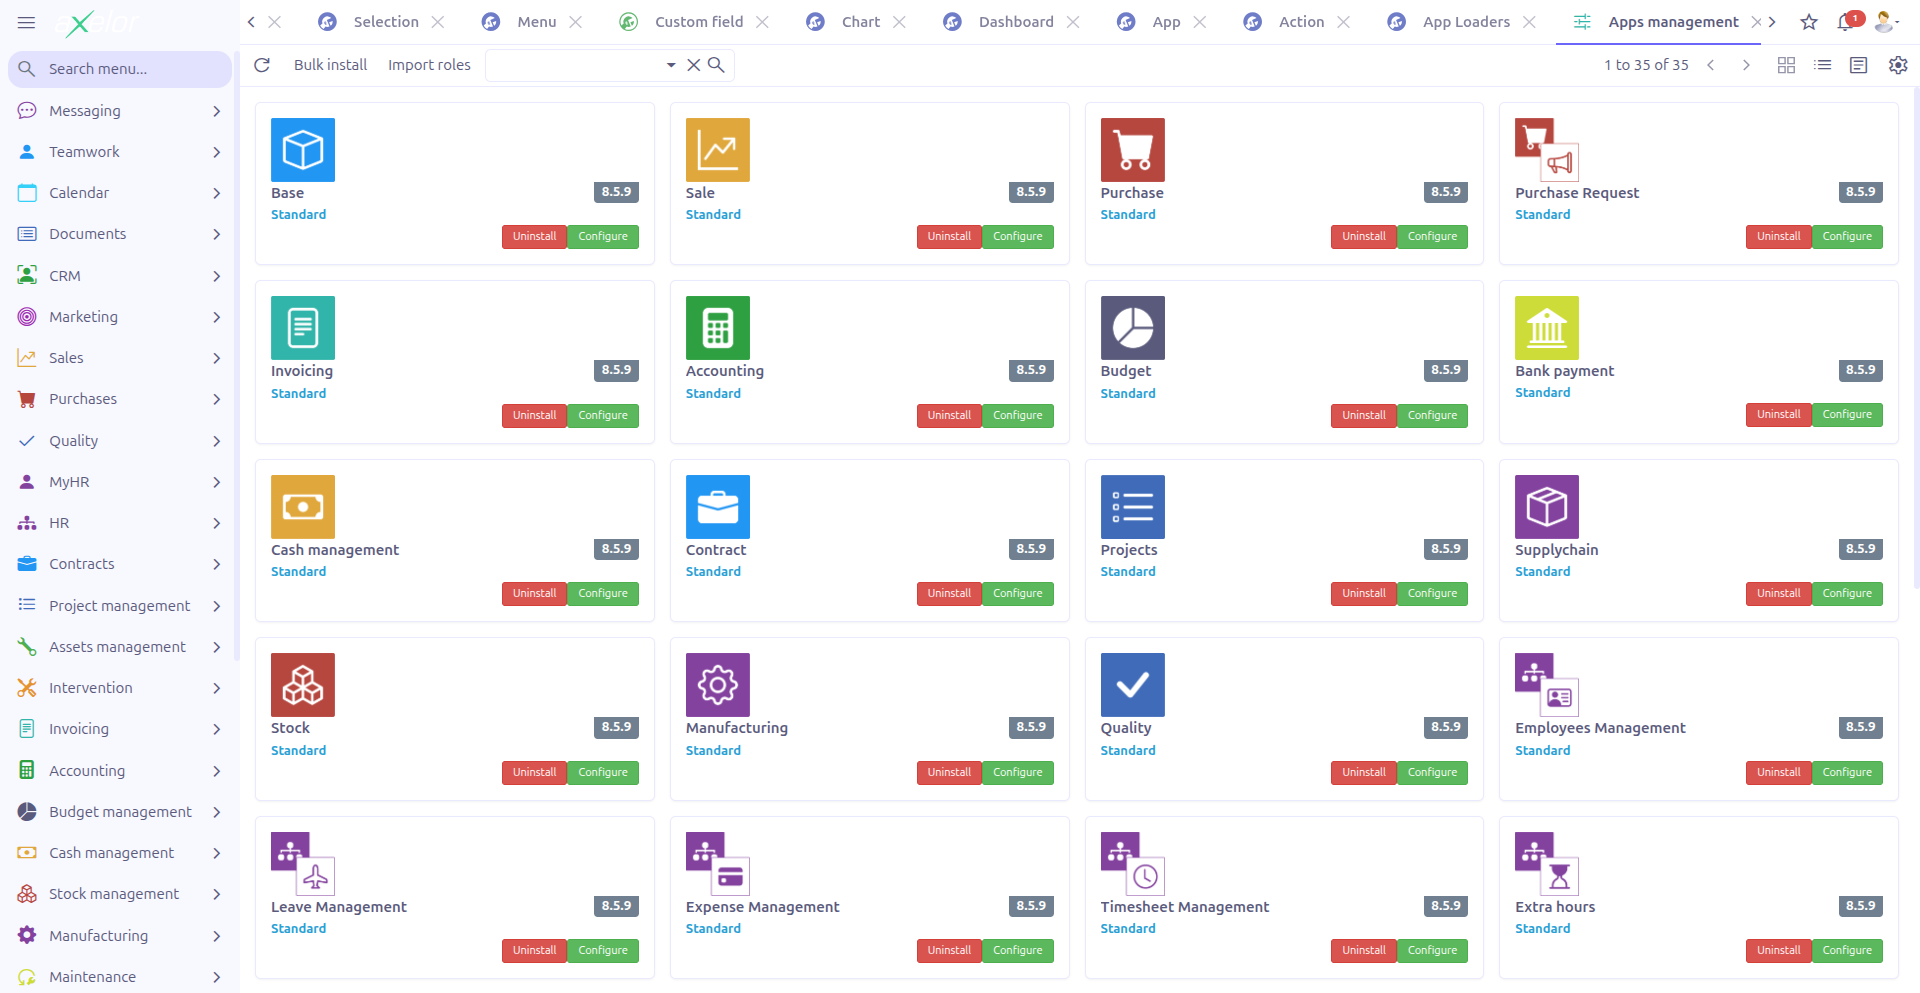Select the CRM icon in the sidebar

pyautogui.click(x=27, y=275)
